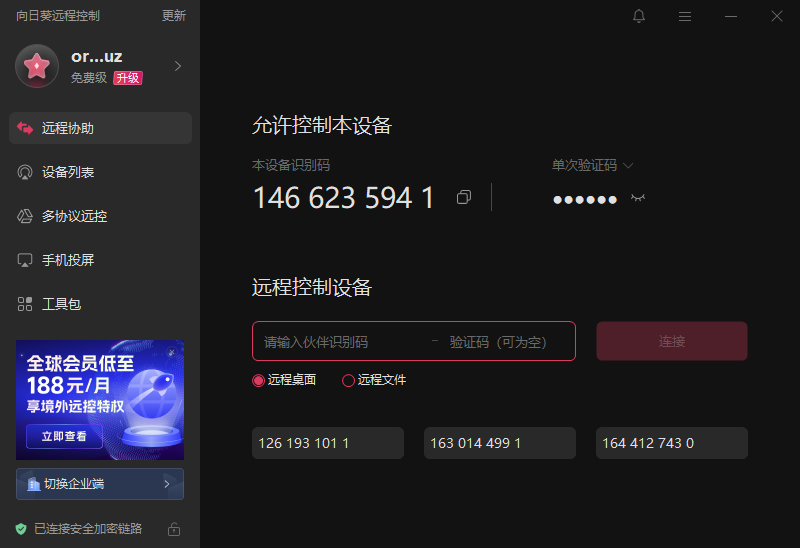Copy the device ID with the copy icon
Viewport: 800px width, 548px height.
(464, 197)
